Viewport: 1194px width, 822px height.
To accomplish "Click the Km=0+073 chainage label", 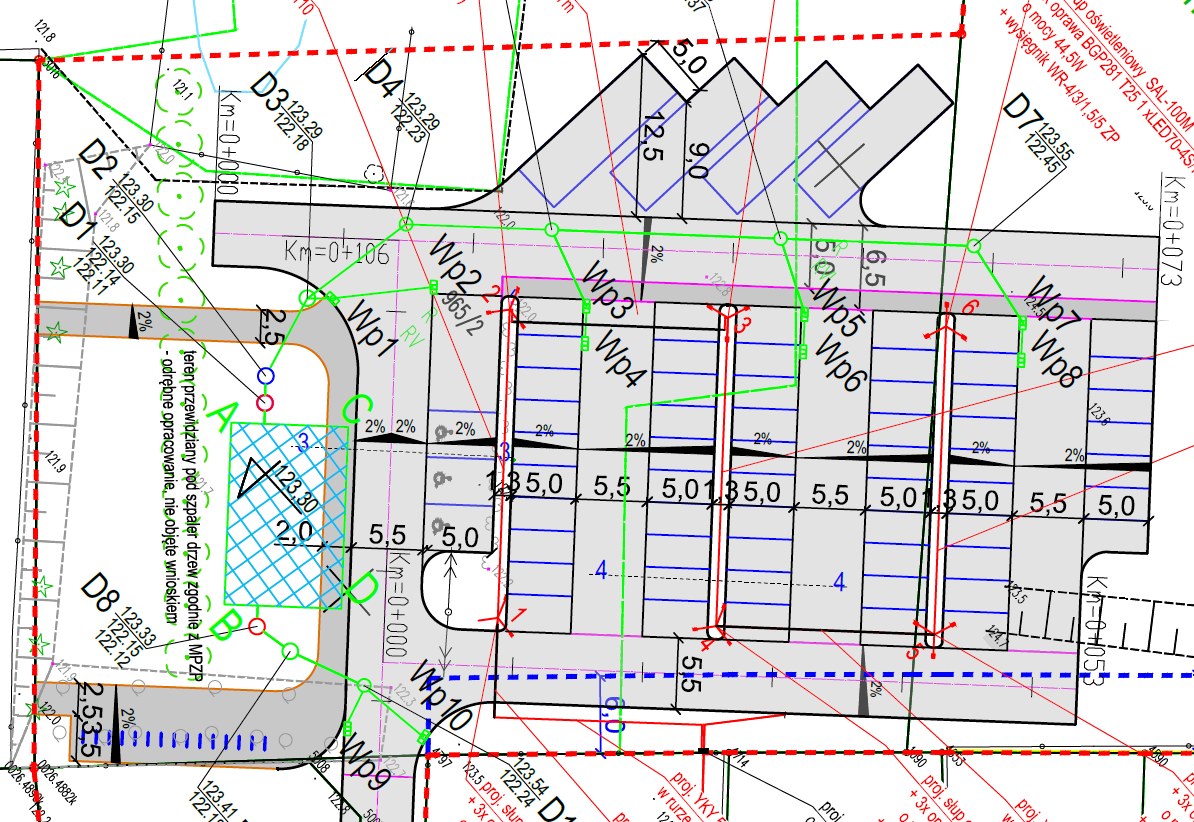I will (x=1172, y=230).
